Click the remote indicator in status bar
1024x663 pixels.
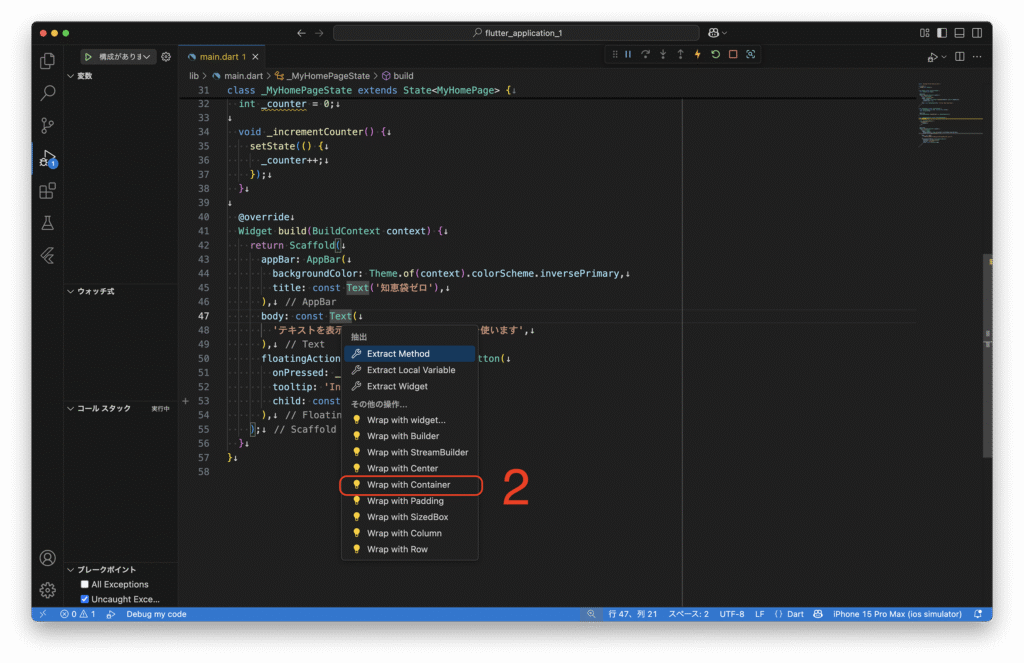43,614
